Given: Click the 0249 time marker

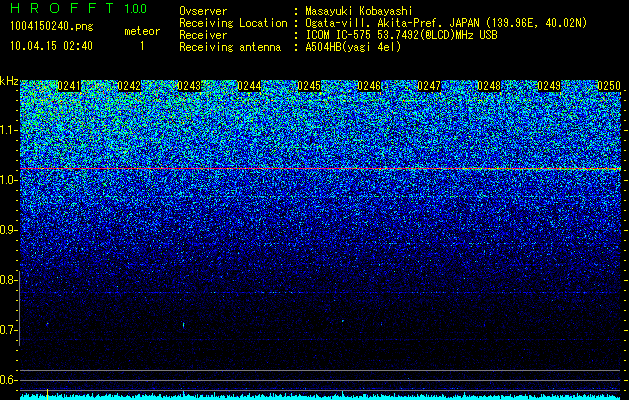Looking at the screenshot, I should click(x=549, y=86).
